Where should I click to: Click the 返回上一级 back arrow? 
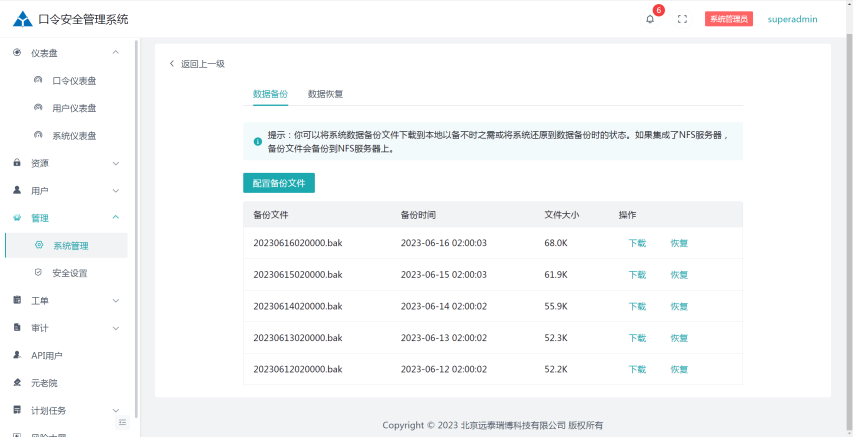172,64
